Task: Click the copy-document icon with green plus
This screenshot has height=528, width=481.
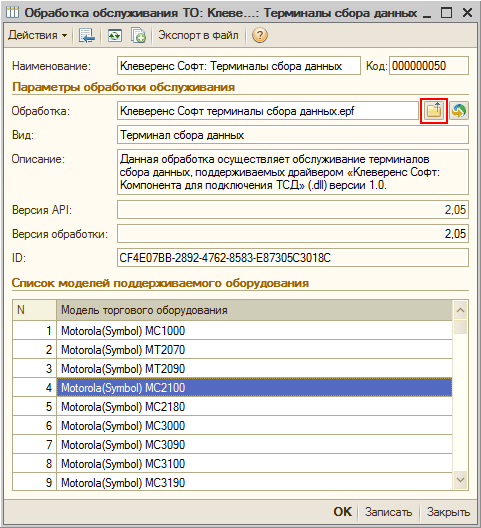Action: pyautogui.click(x=138, y=35)
